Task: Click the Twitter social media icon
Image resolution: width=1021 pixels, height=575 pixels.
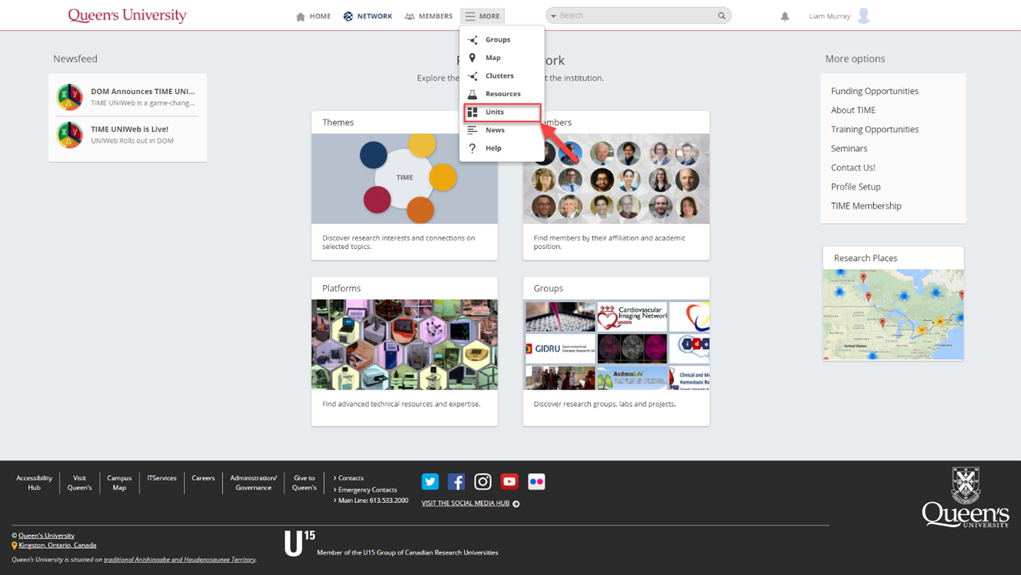Action: pyautogui.click(x=430, y=482)
